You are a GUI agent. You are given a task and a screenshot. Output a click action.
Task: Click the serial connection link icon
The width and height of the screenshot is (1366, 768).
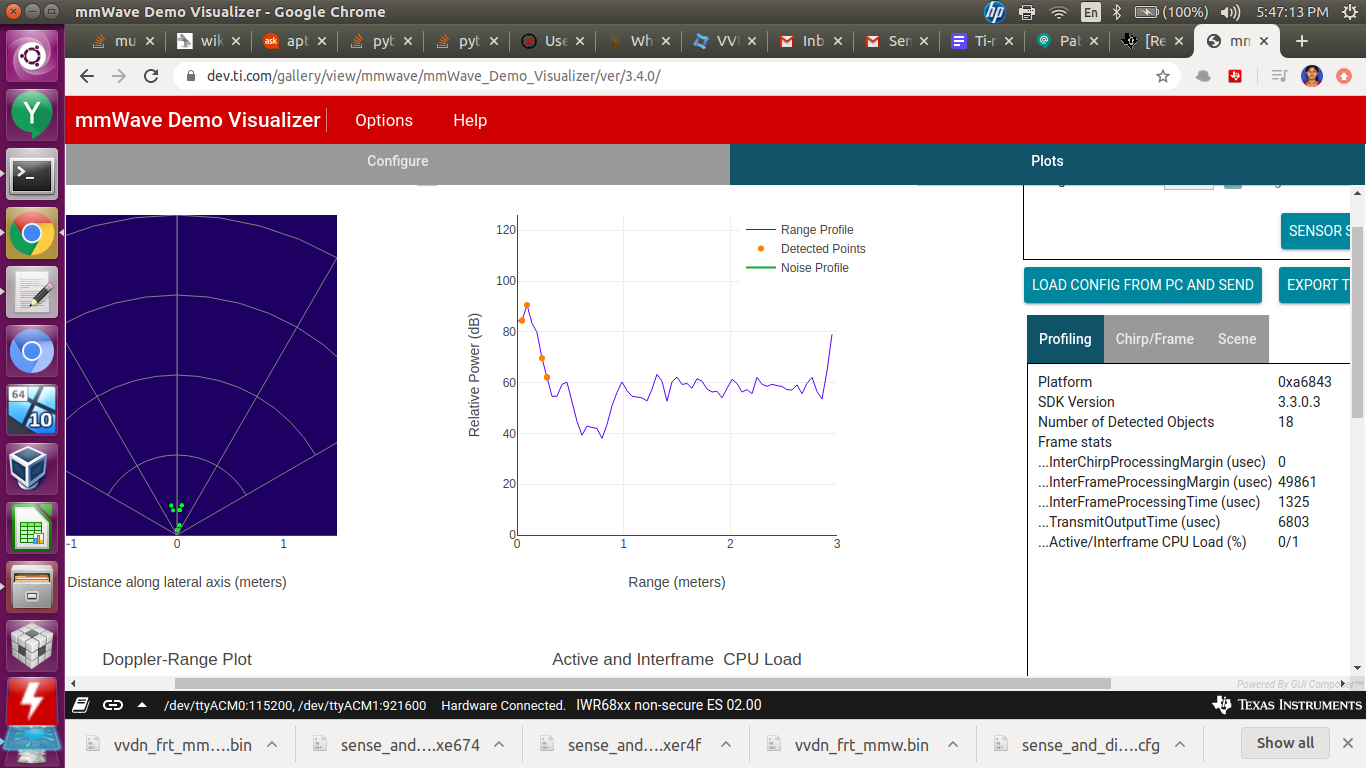[113, 705]
